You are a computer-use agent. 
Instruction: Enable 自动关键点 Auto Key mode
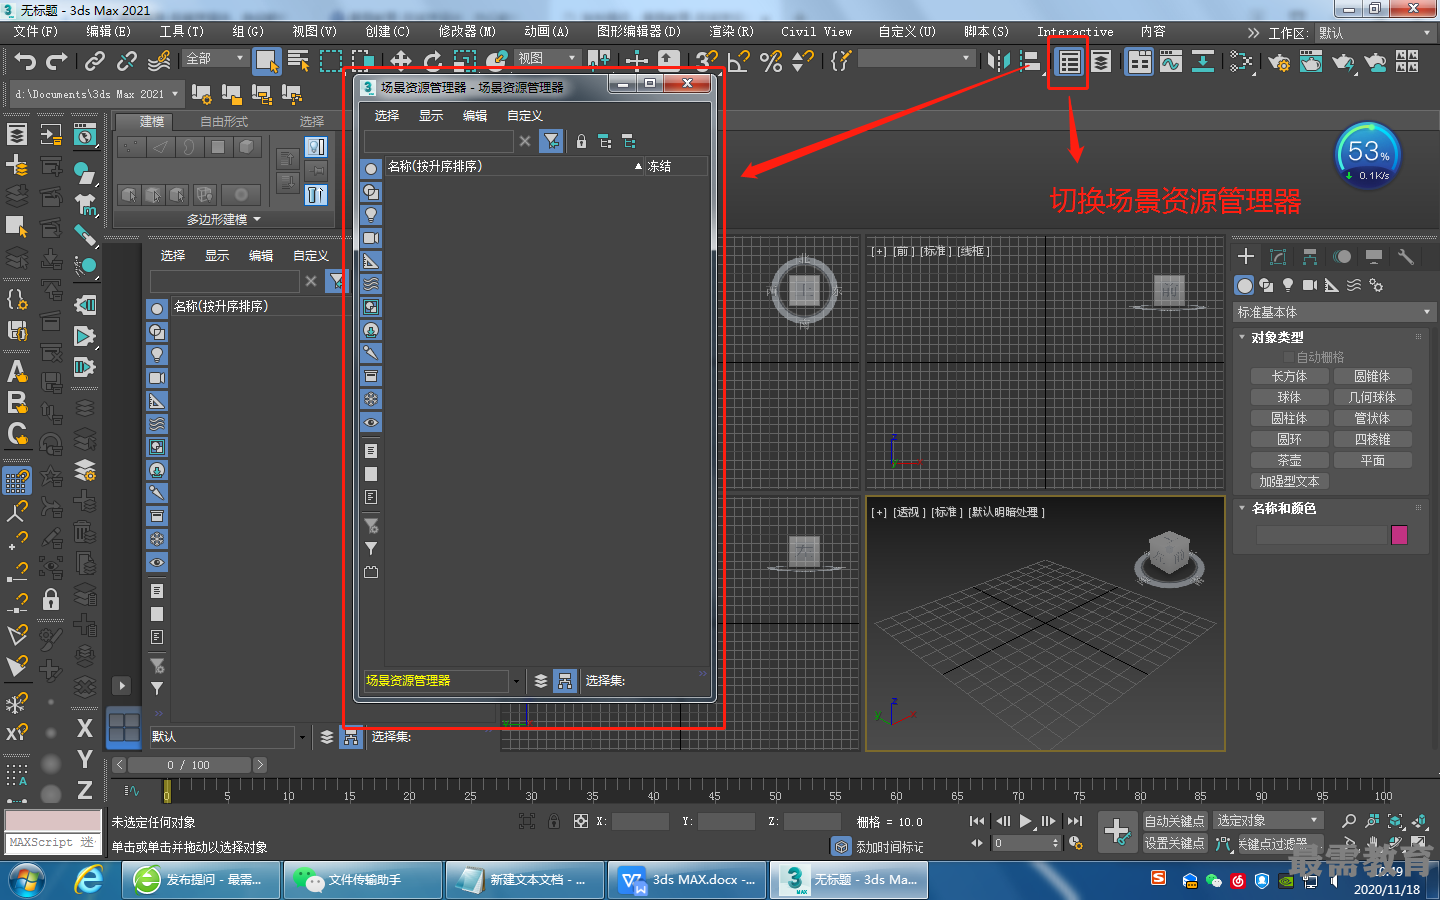tap(1175, 821)
